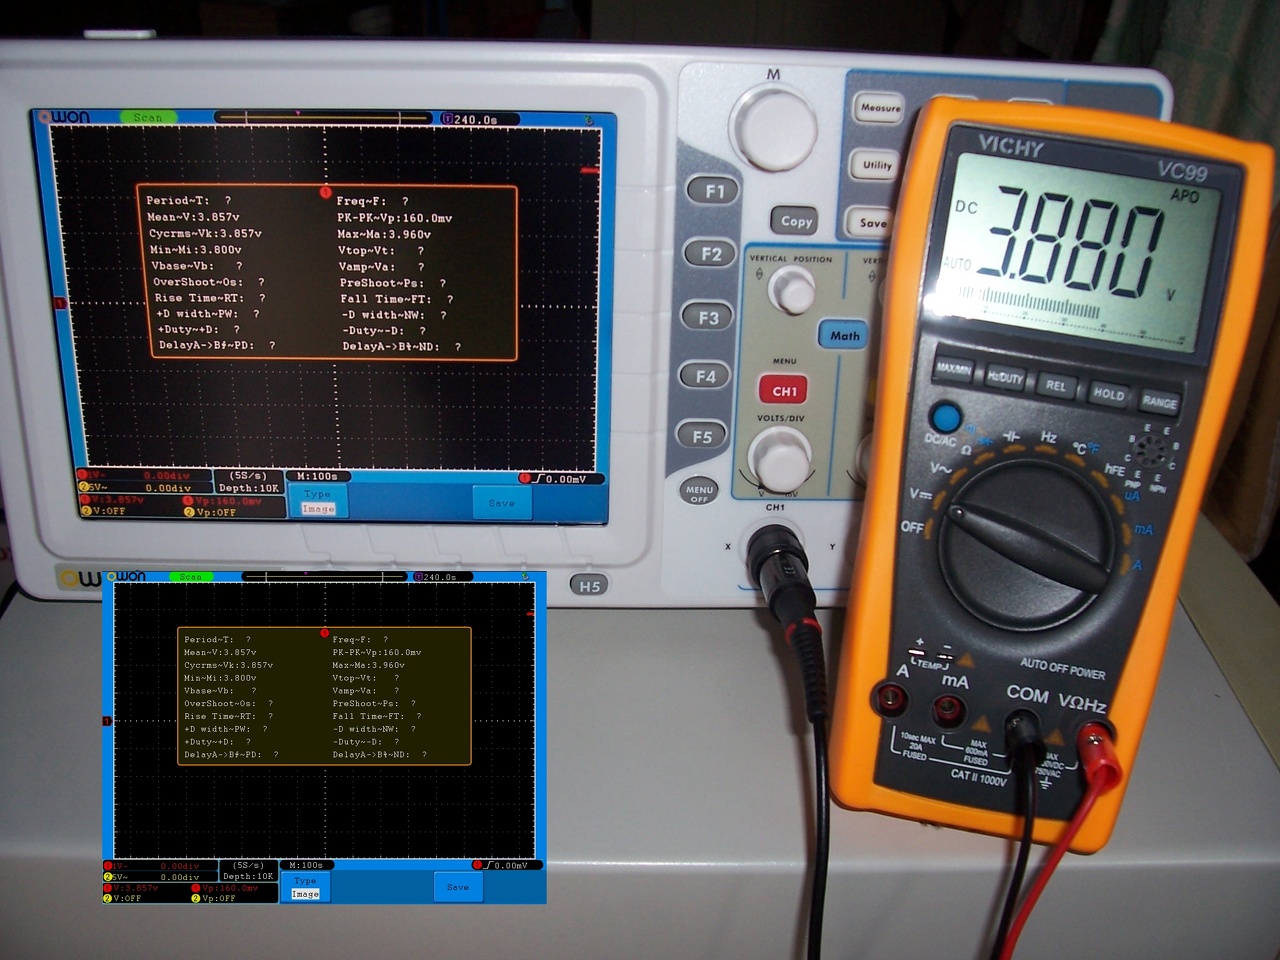Click PK-PK~Vp:160.0mv on the oscilloscope screen
Image resolution: width=1280 pixels, height=960 pixels.
(394, 218)
